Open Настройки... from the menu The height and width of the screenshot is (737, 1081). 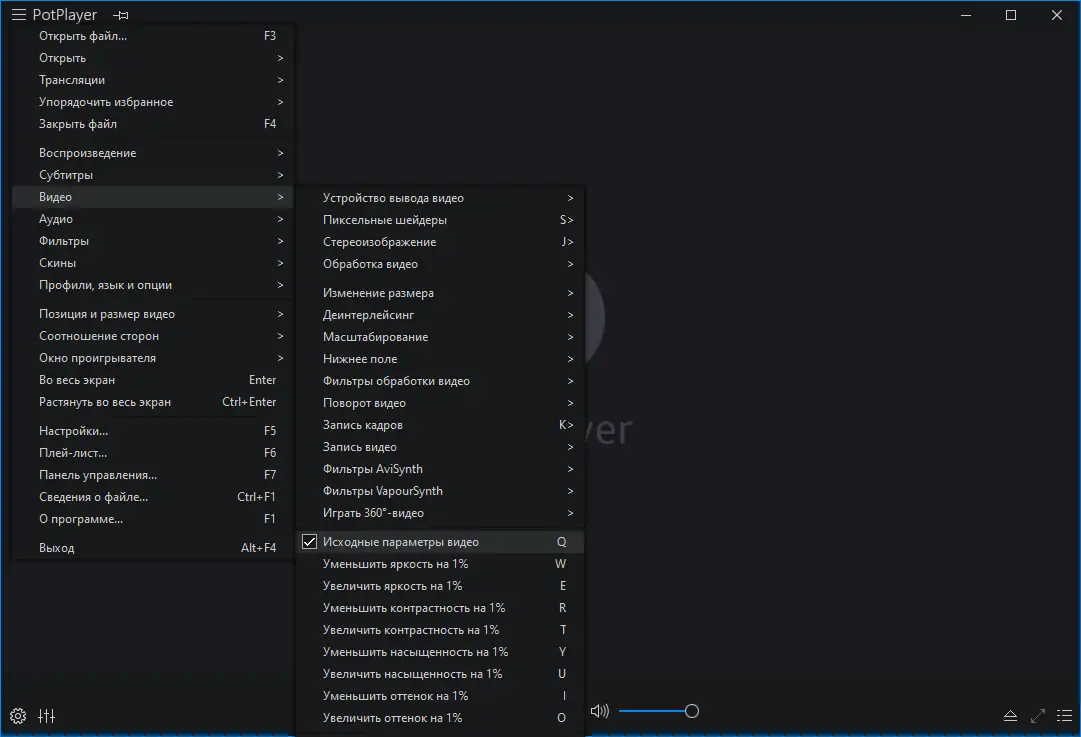pyautogui.click(x=153, y=431)
